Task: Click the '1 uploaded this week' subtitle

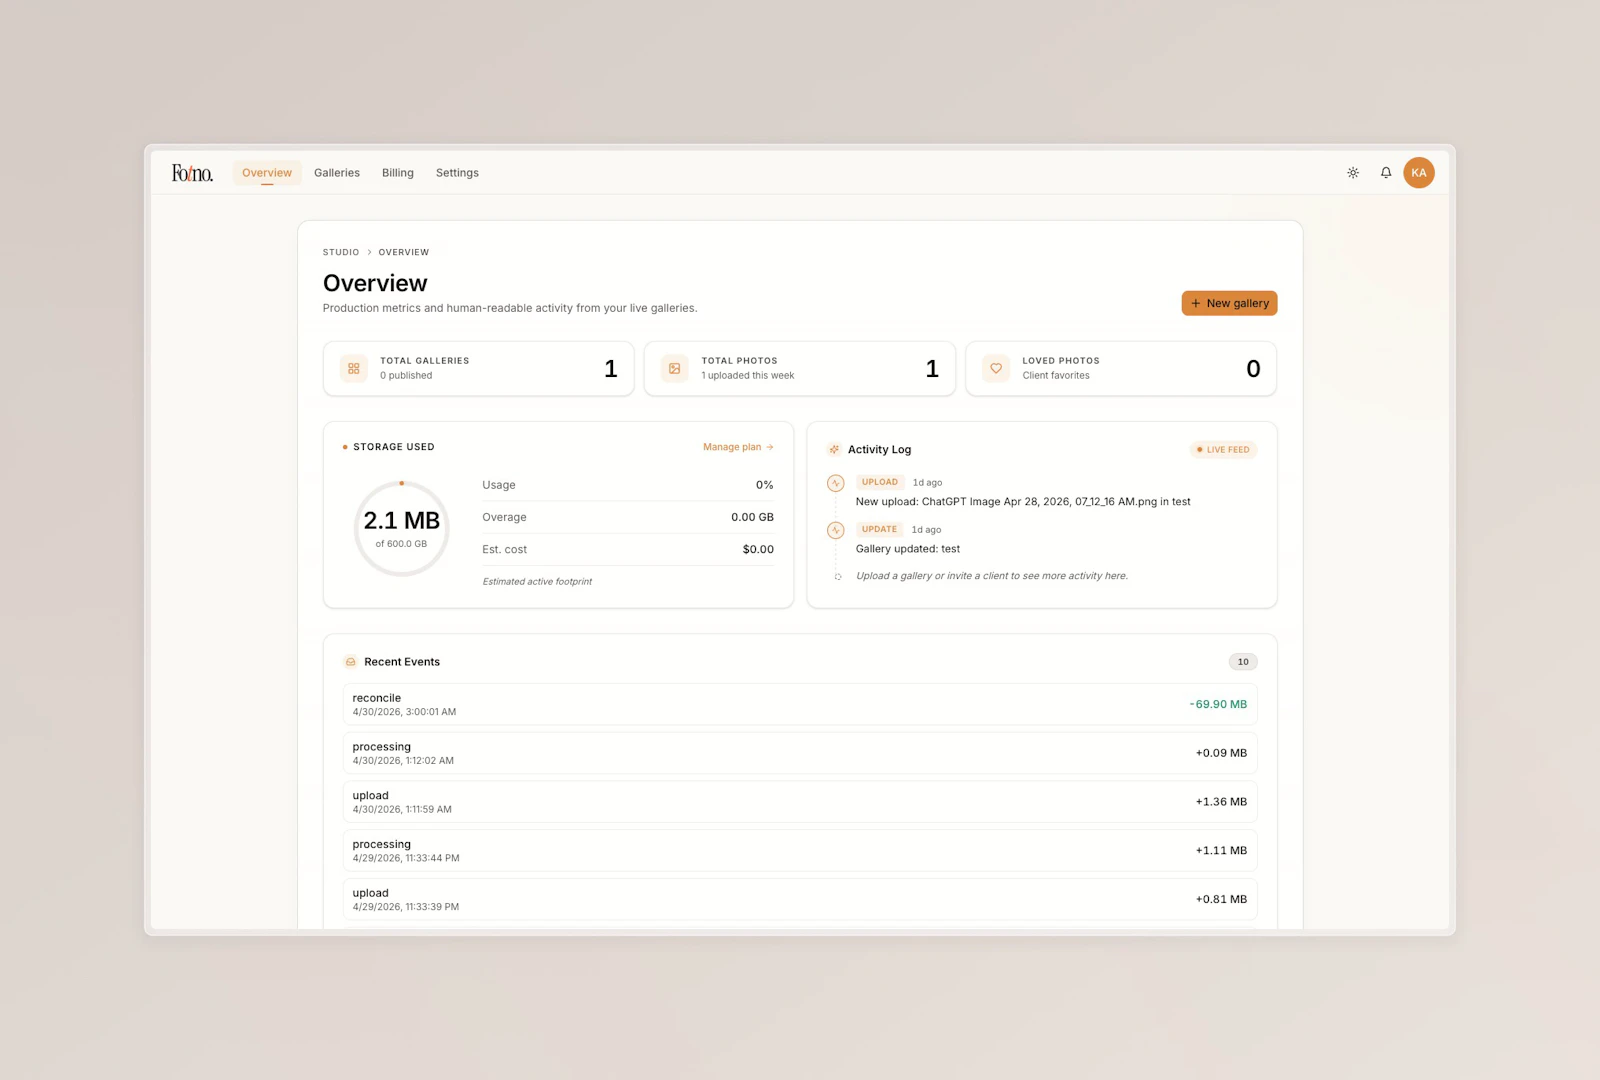Action: coord(748,376)
